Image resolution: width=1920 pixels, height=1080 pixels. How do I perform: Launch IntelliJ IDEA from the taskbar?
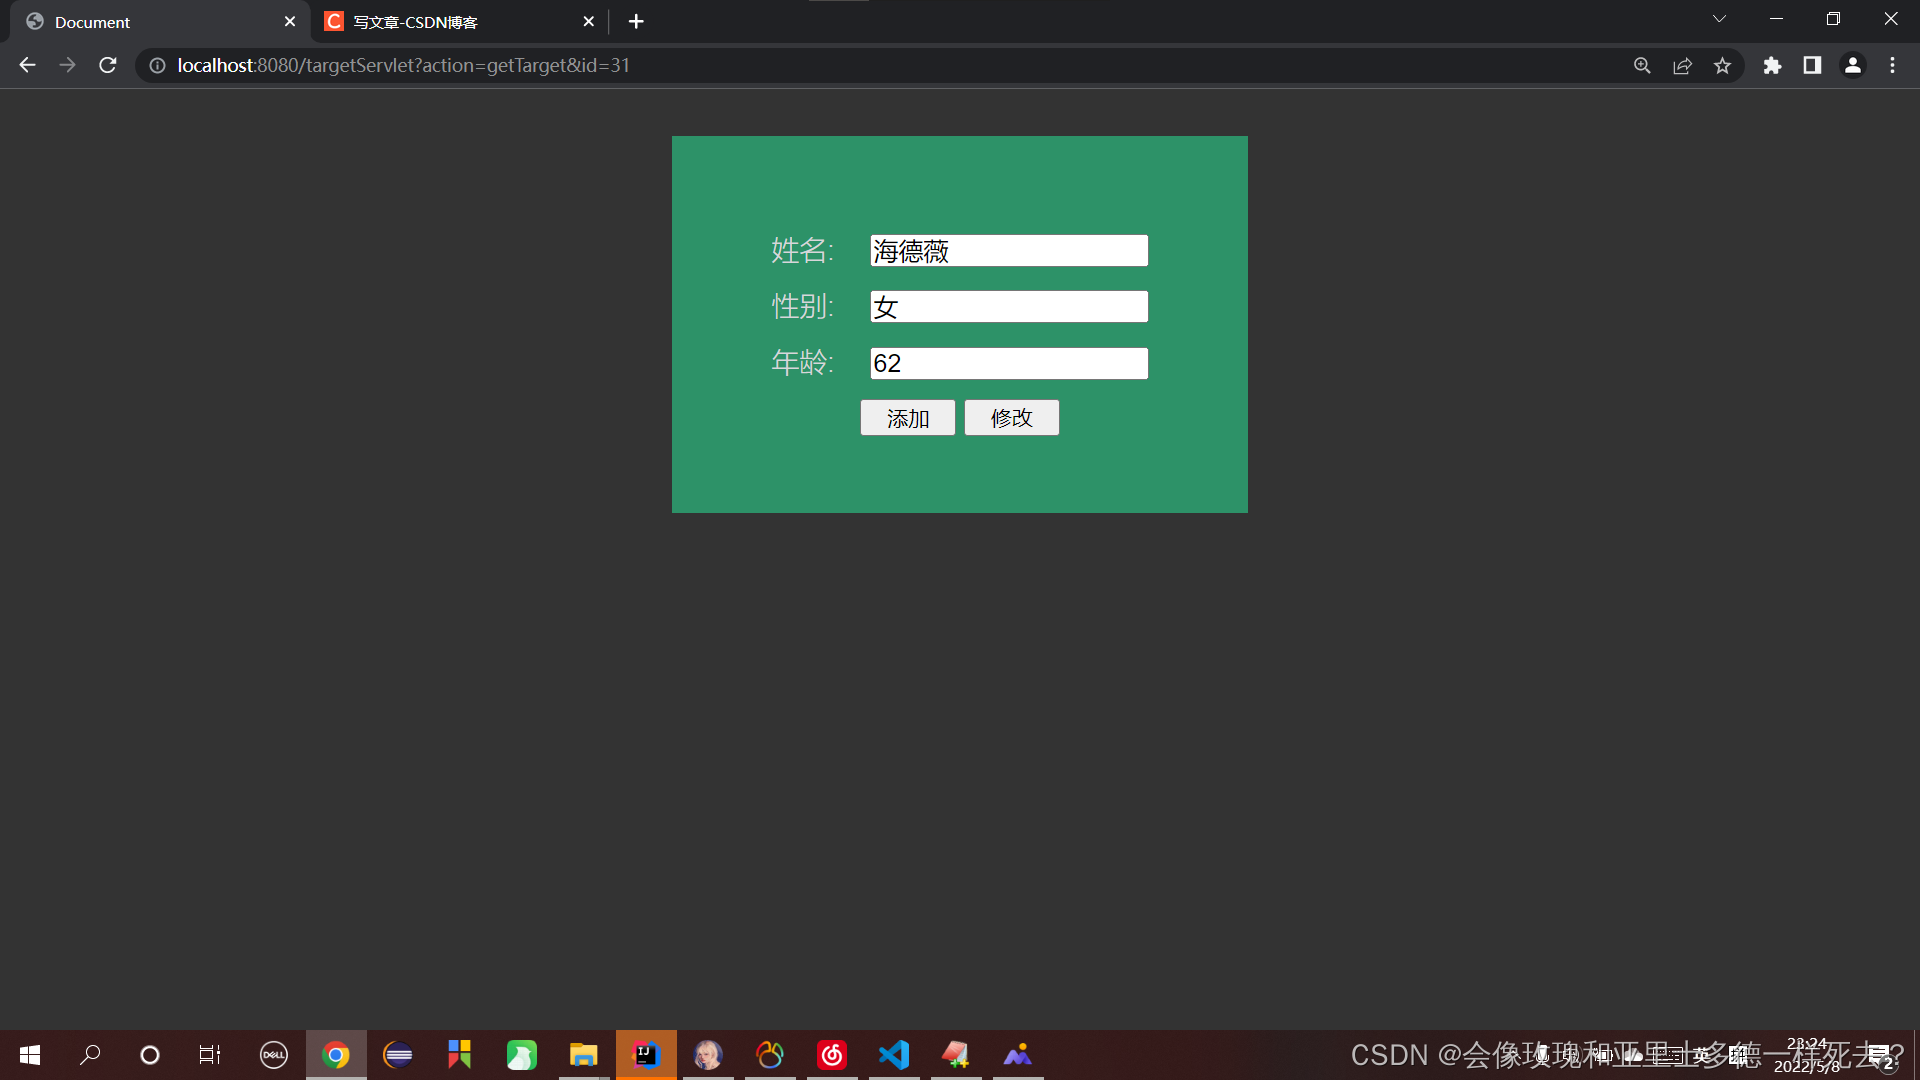(646, 1055)
